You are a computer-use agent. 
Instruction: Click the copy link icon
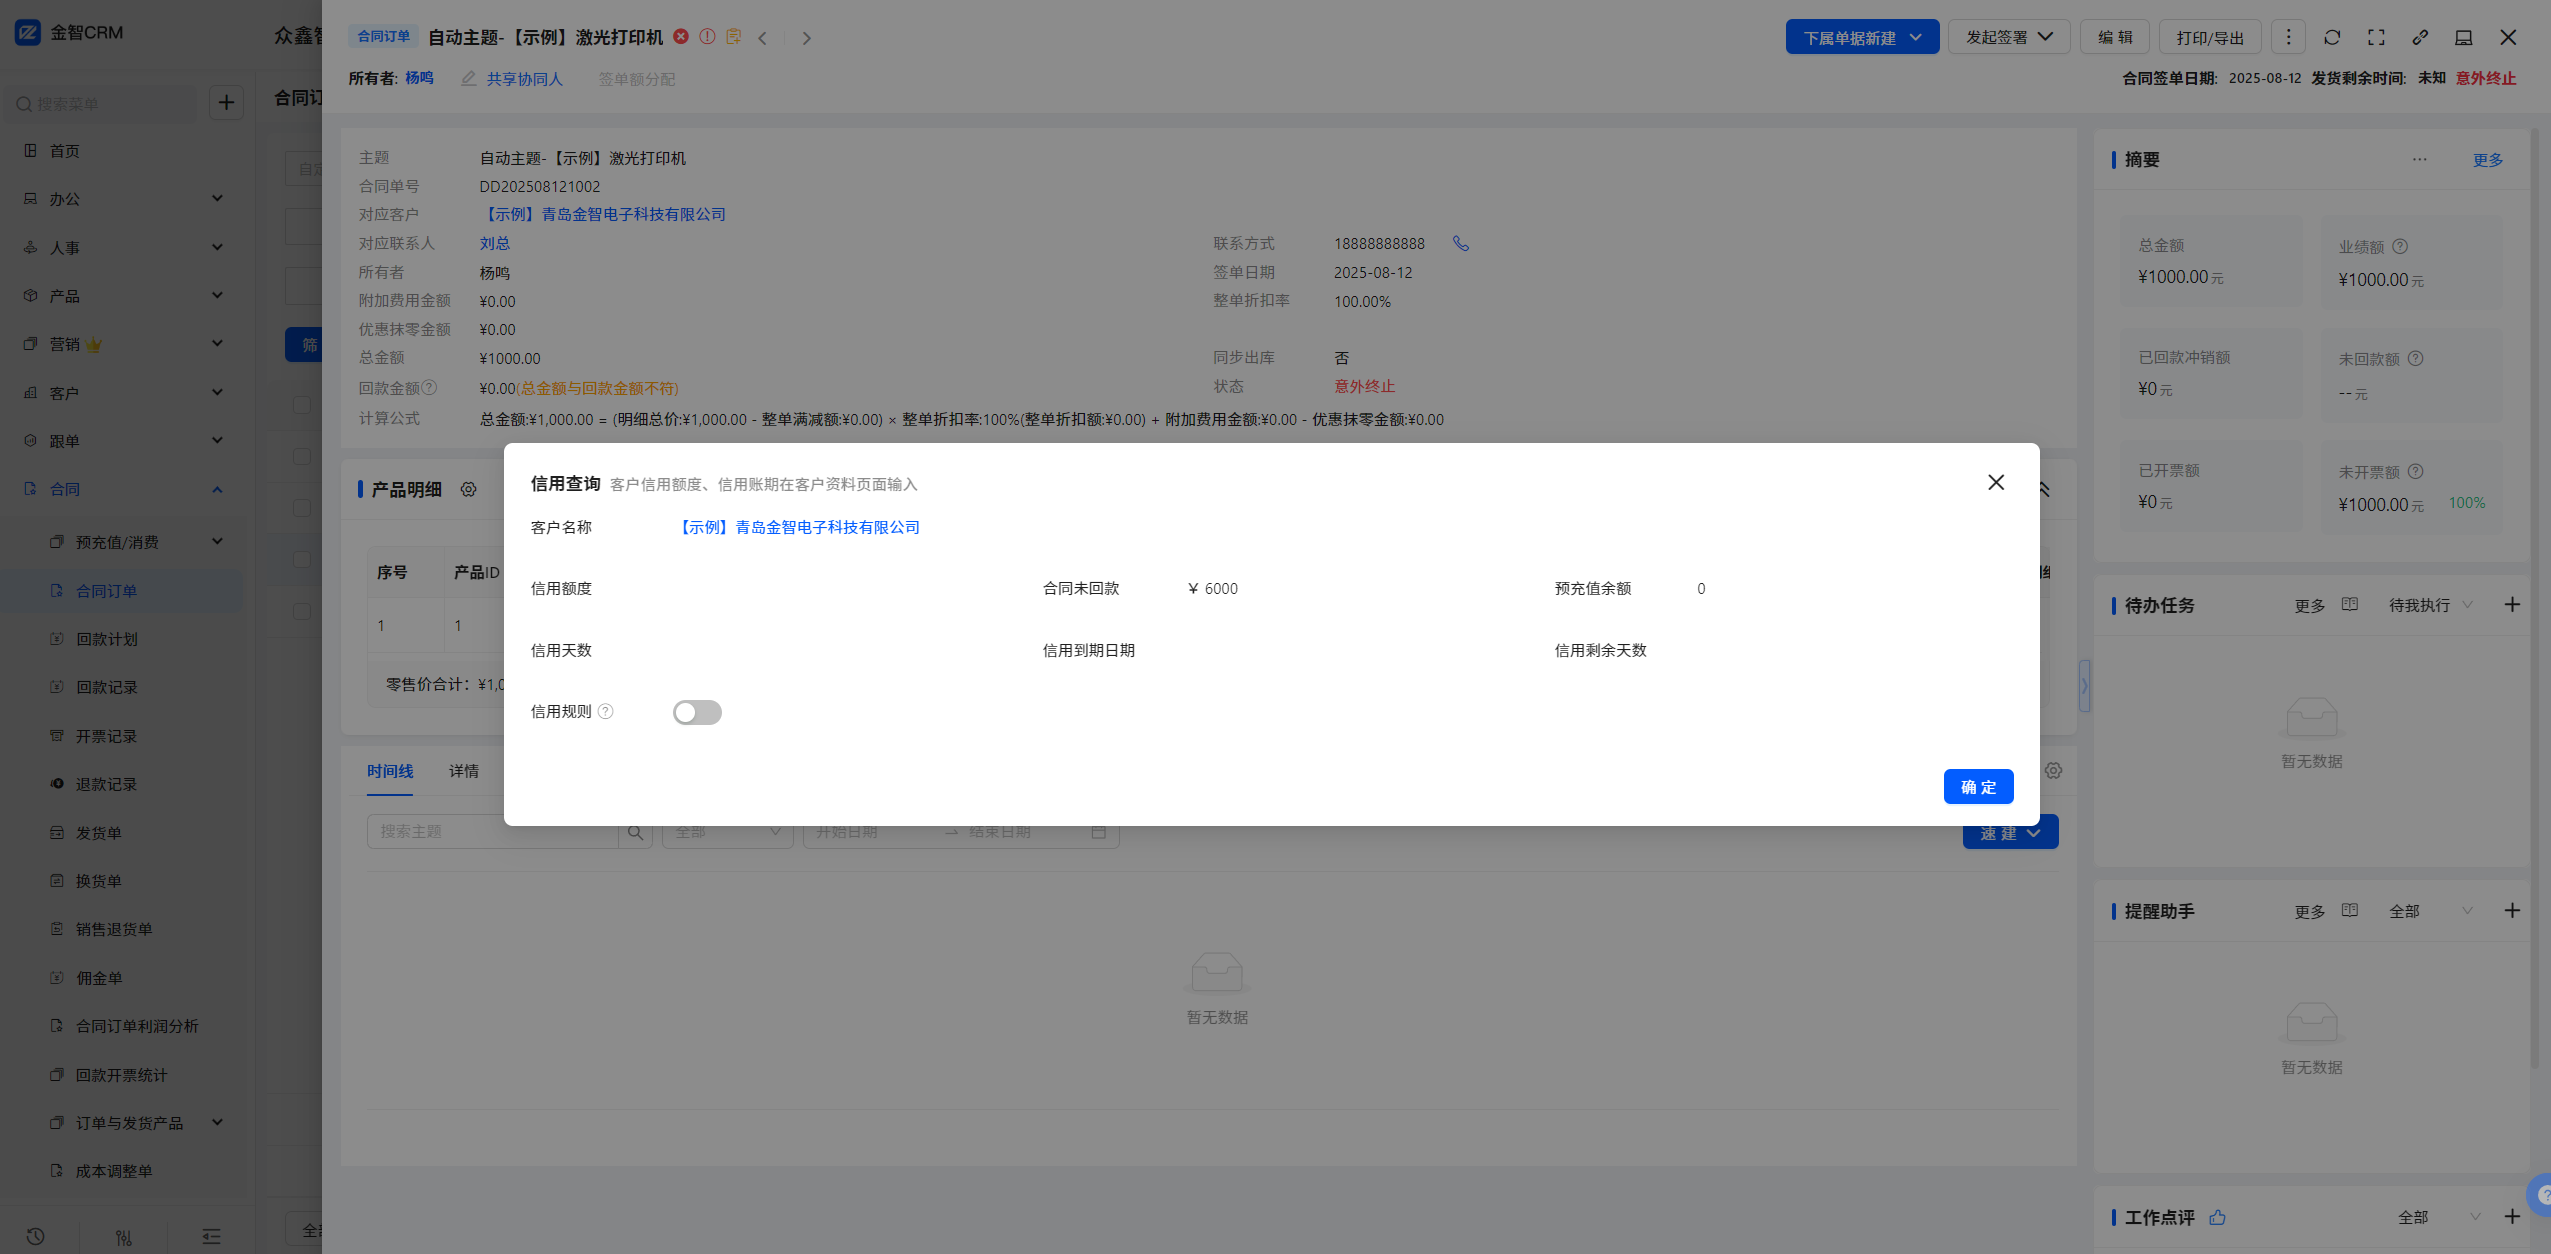point(2420,37)
